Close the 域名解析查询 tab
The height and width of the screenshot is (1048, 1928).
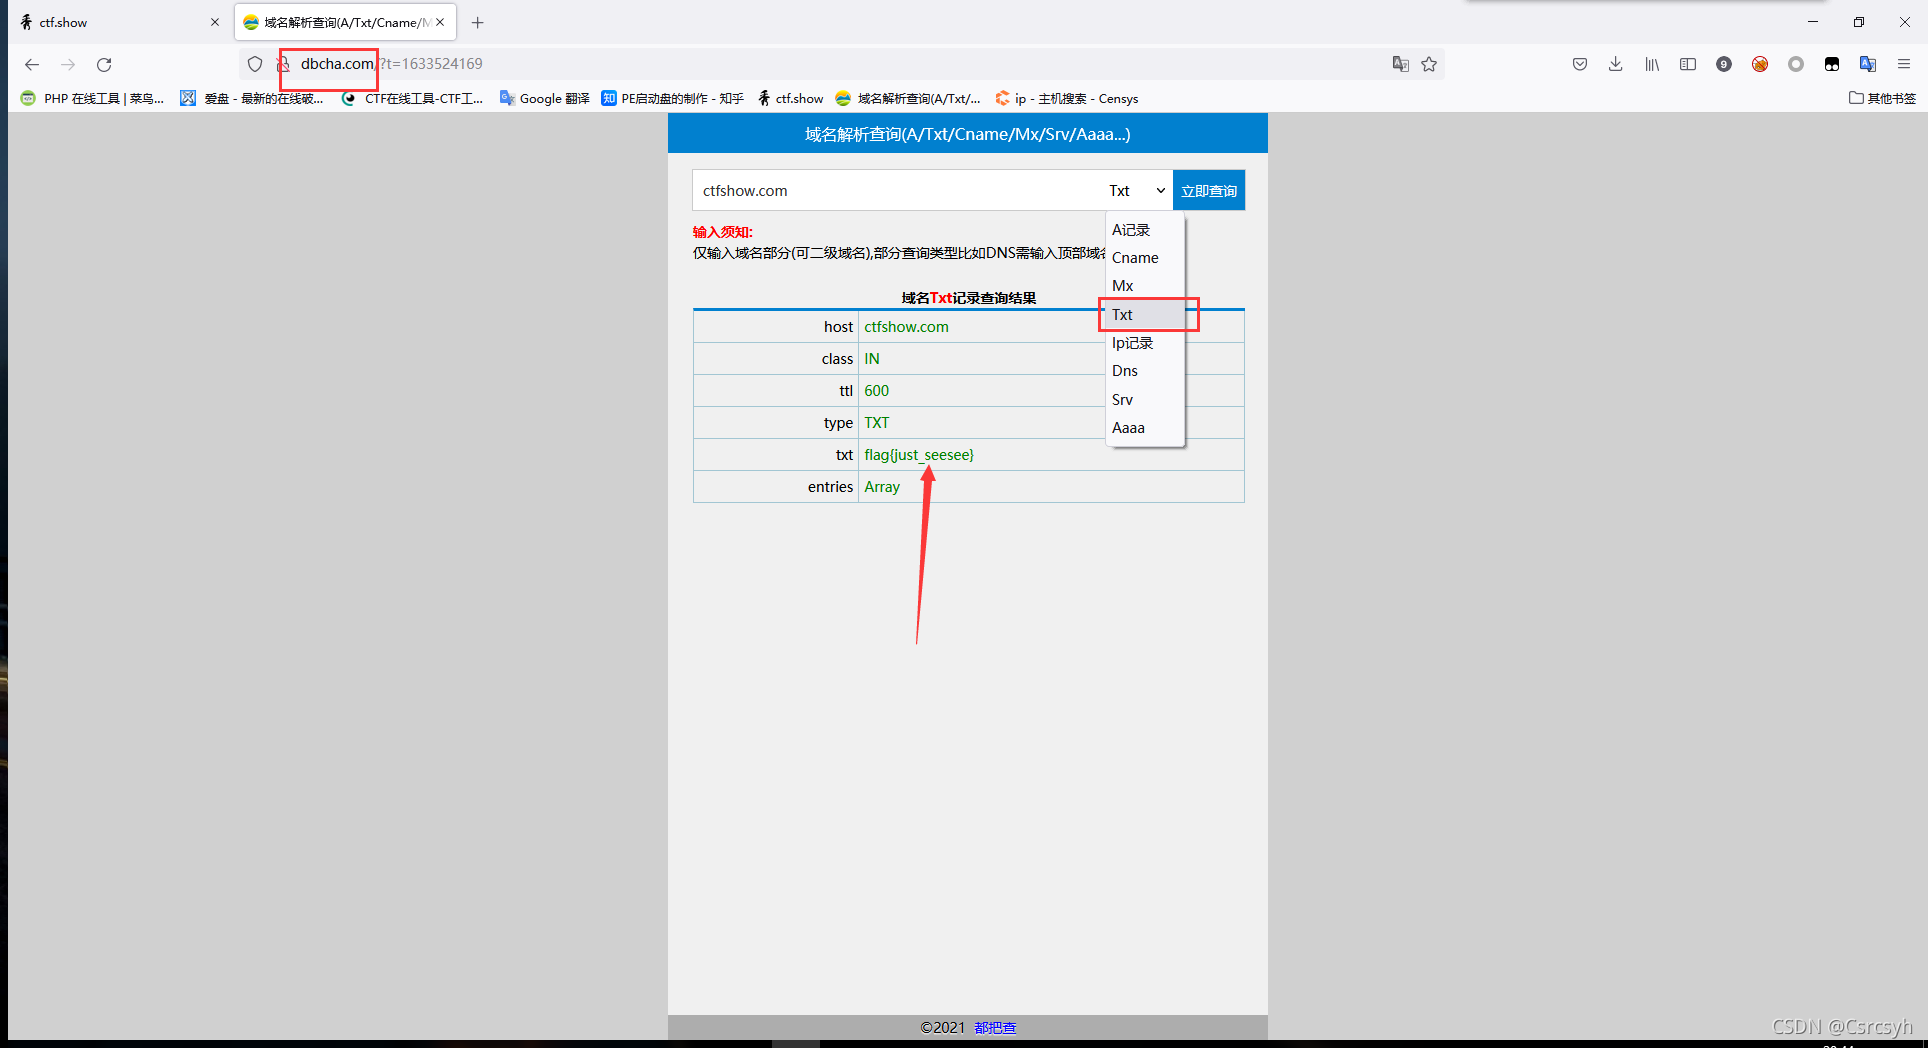click(x=440, y=22)
